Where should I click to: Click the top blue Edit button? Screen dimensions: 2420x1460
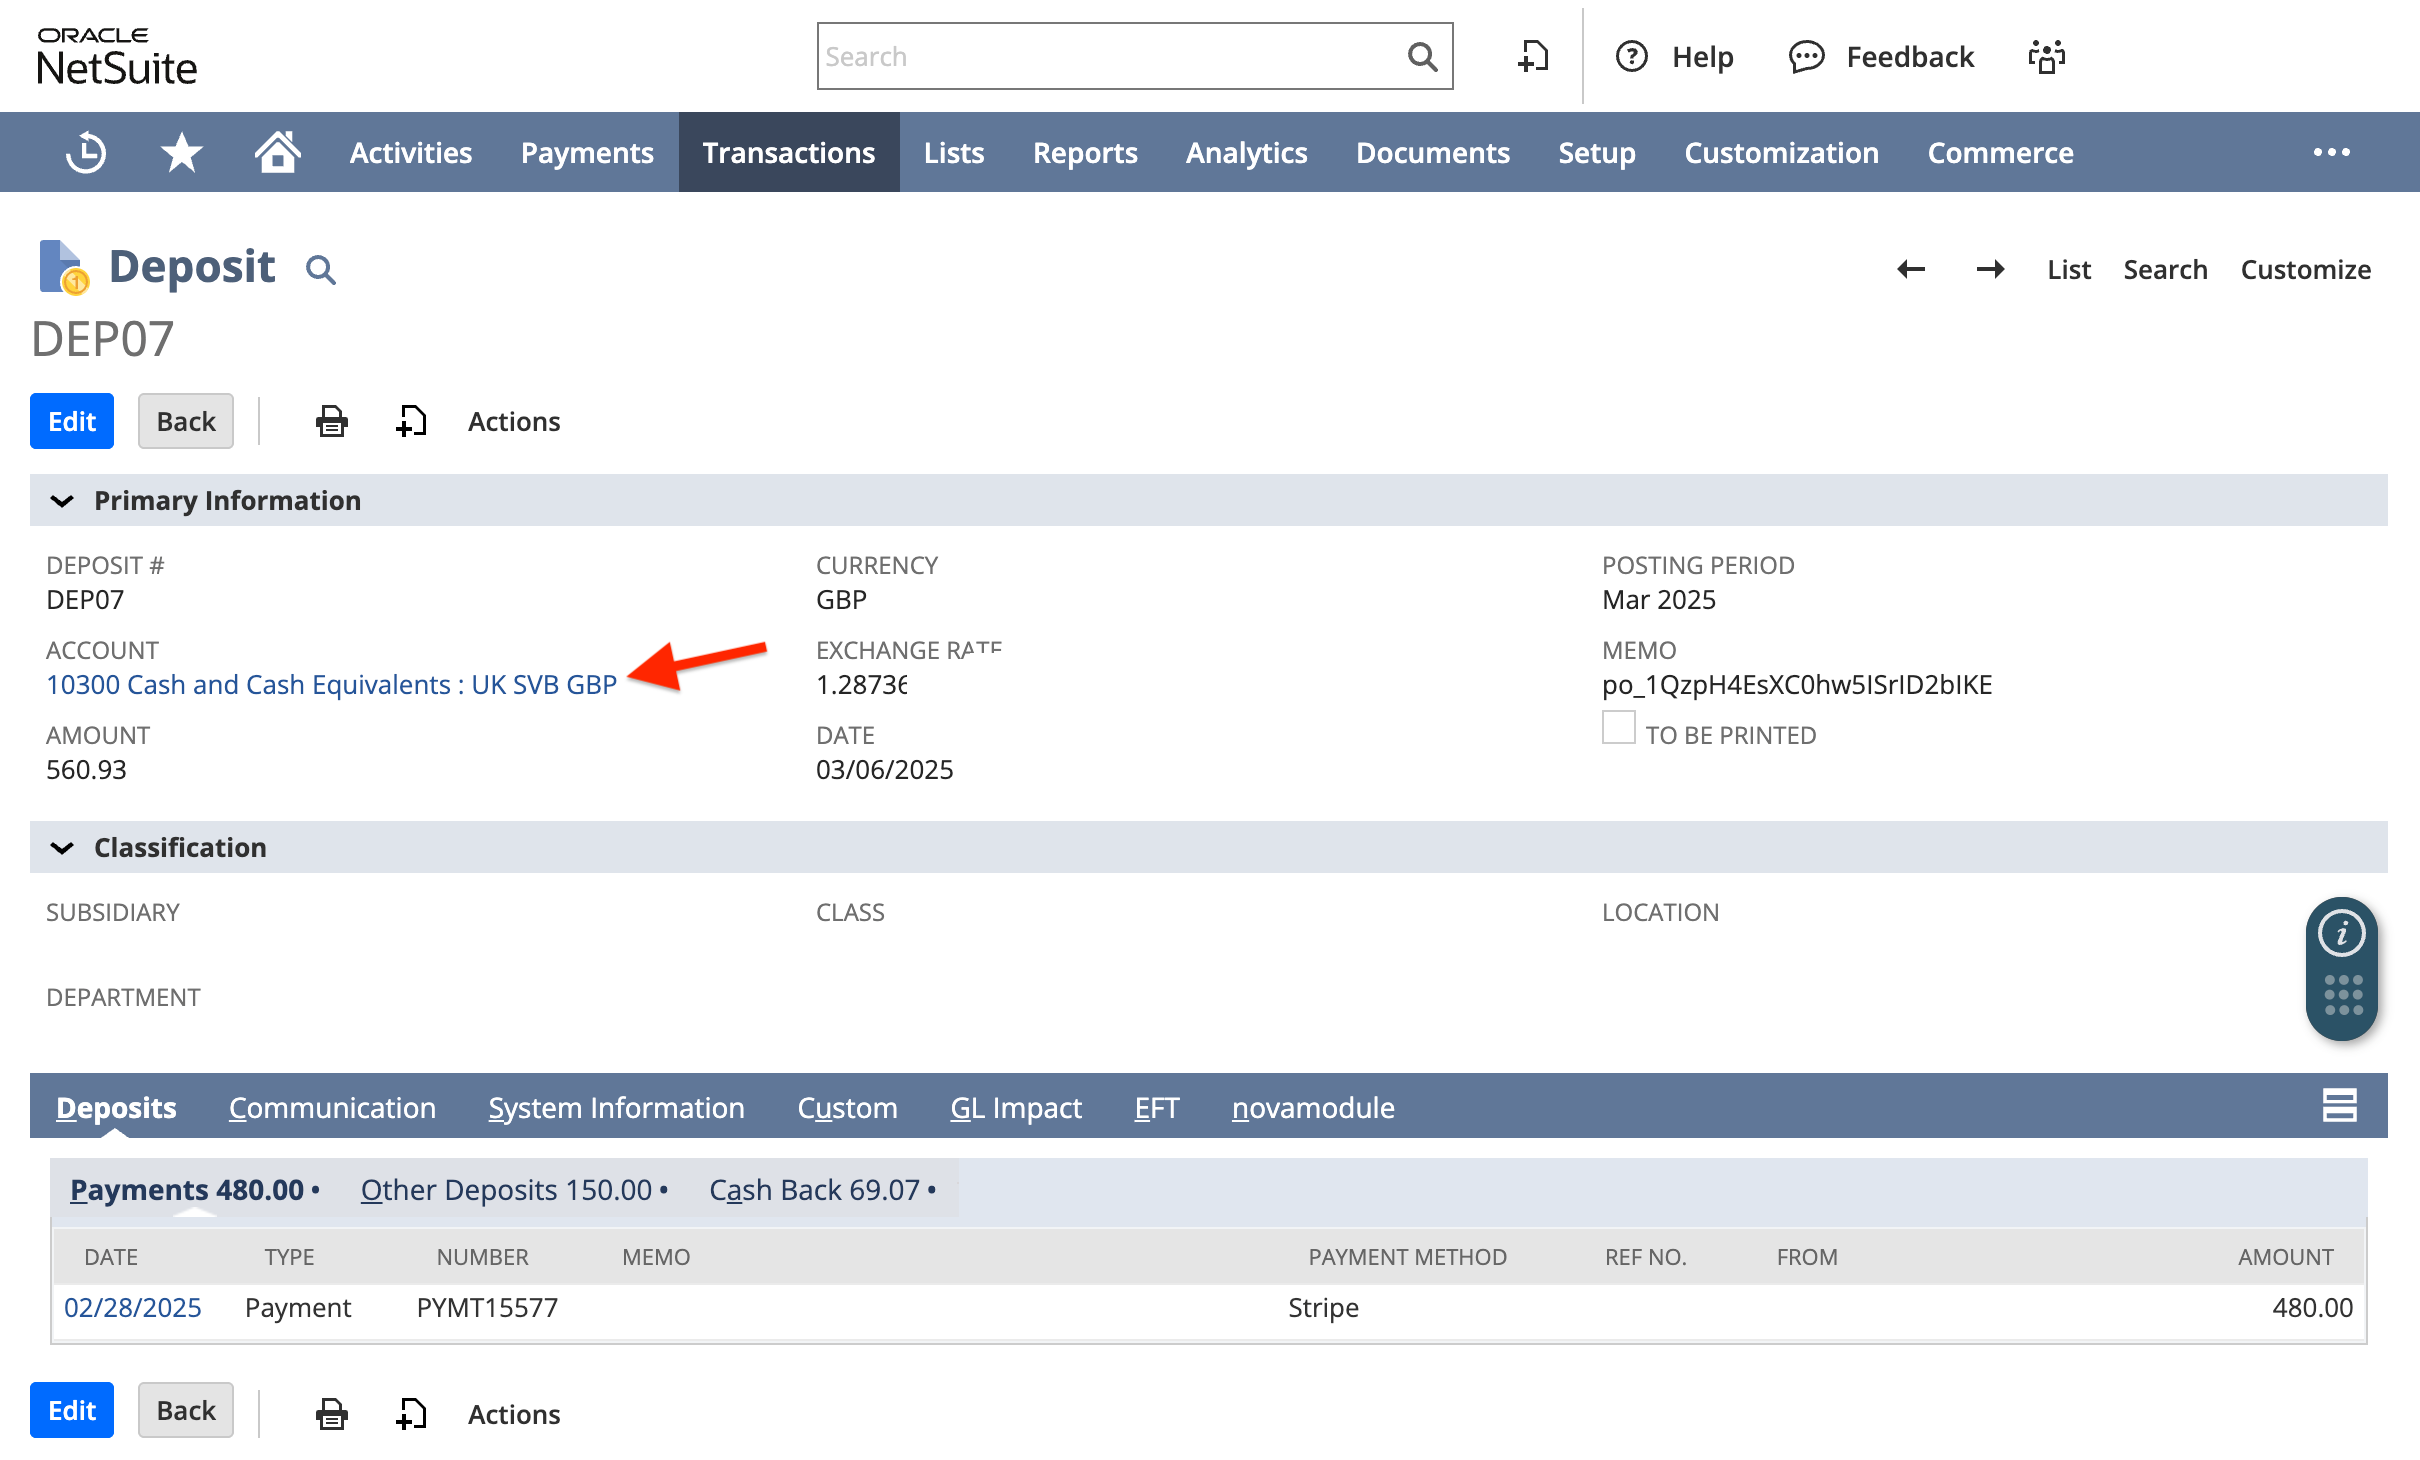pos(72,421)
